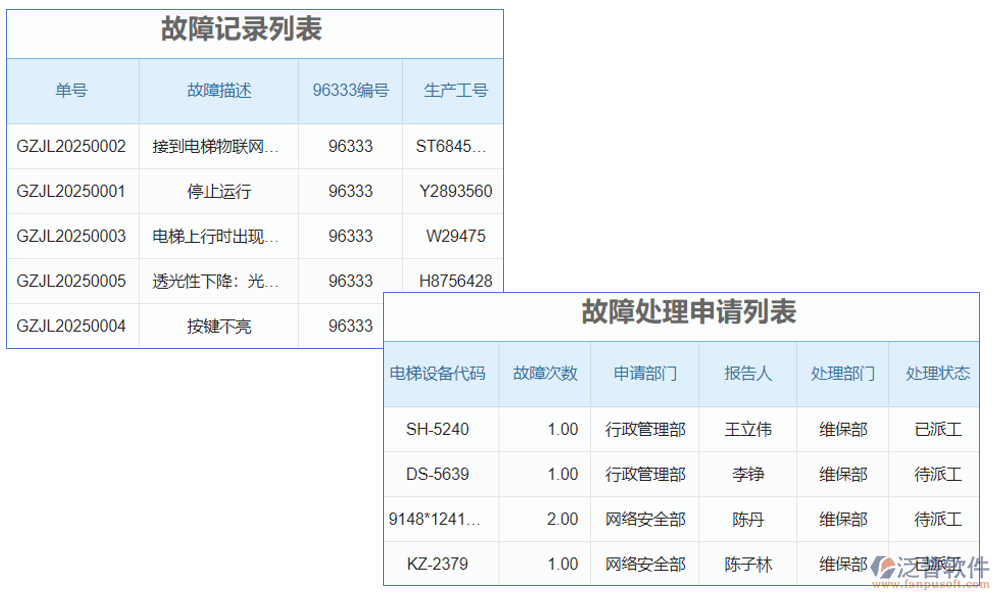The image size is (1000, 600).
Task: Sort by the 故障描述 column header
Action: pyautogui.click(x=218, y=90)
